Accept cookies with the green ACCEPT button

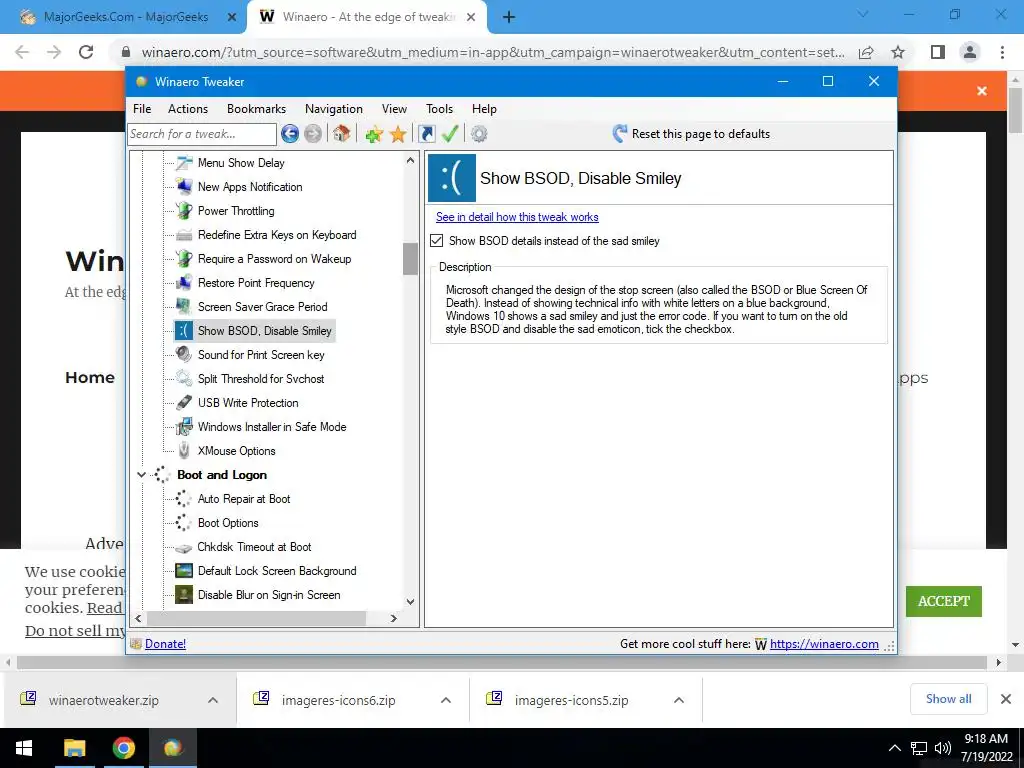pyautogui.click(x=944, y=601)
